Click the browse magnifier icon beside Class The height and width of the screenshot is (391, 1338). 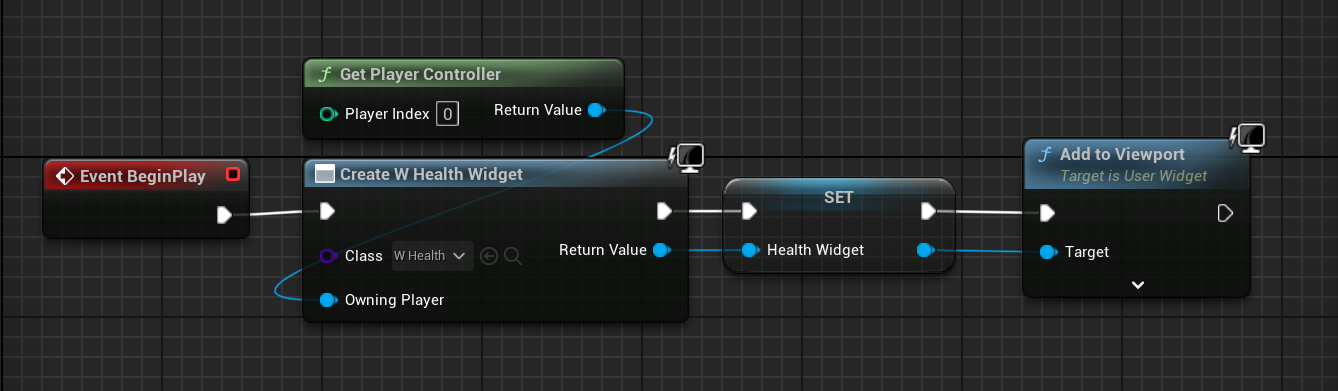pos(513,256)
